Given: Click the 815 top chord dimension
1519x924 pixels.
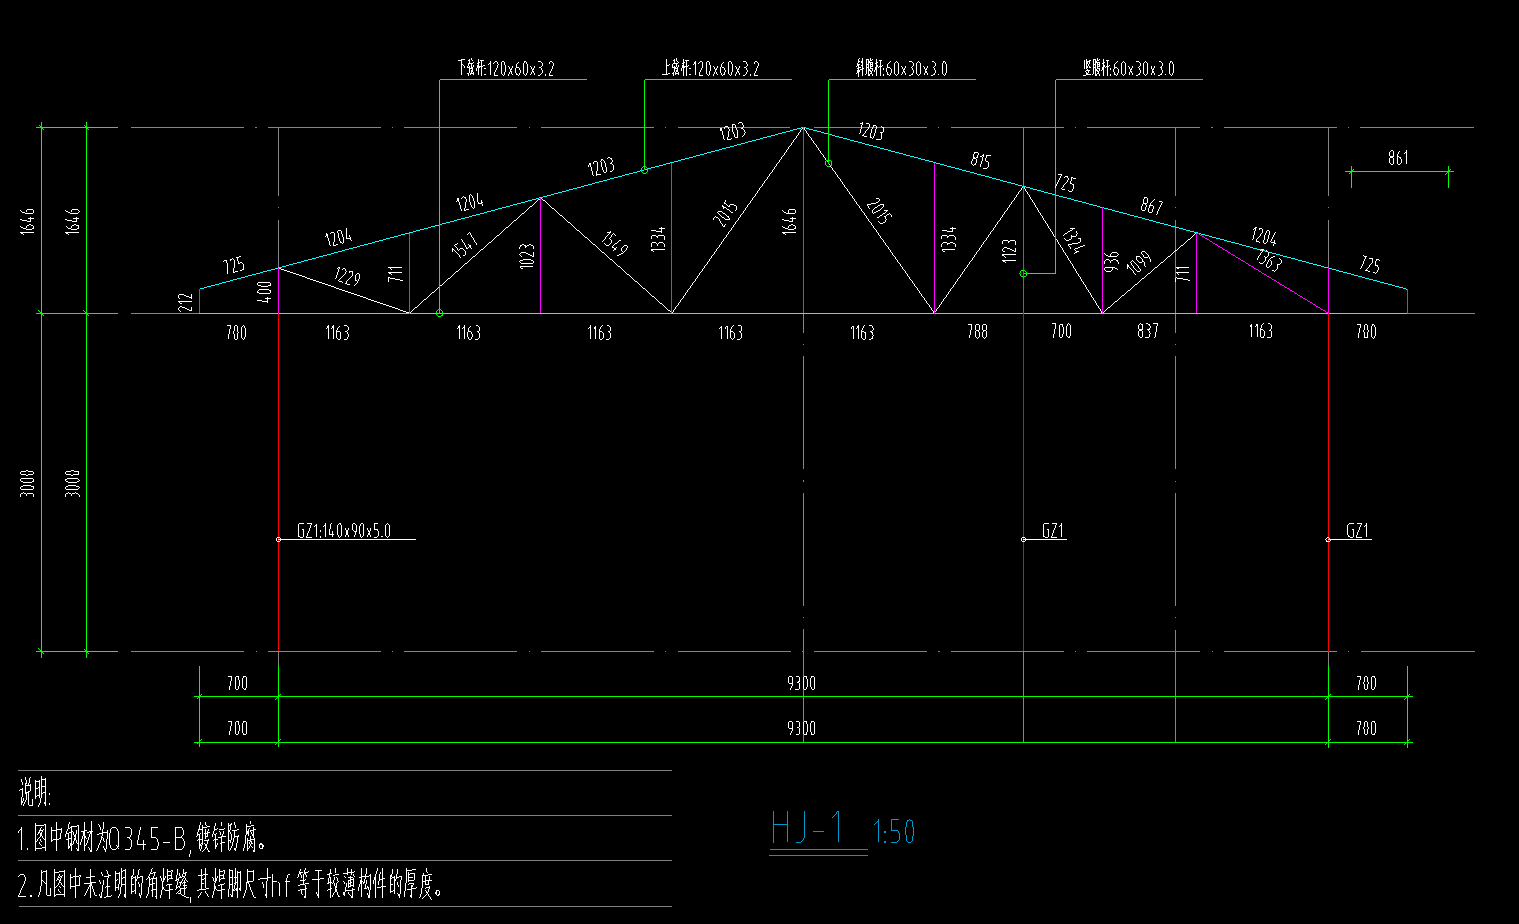Looking at the screenshot, I should [x=980, y=160].
